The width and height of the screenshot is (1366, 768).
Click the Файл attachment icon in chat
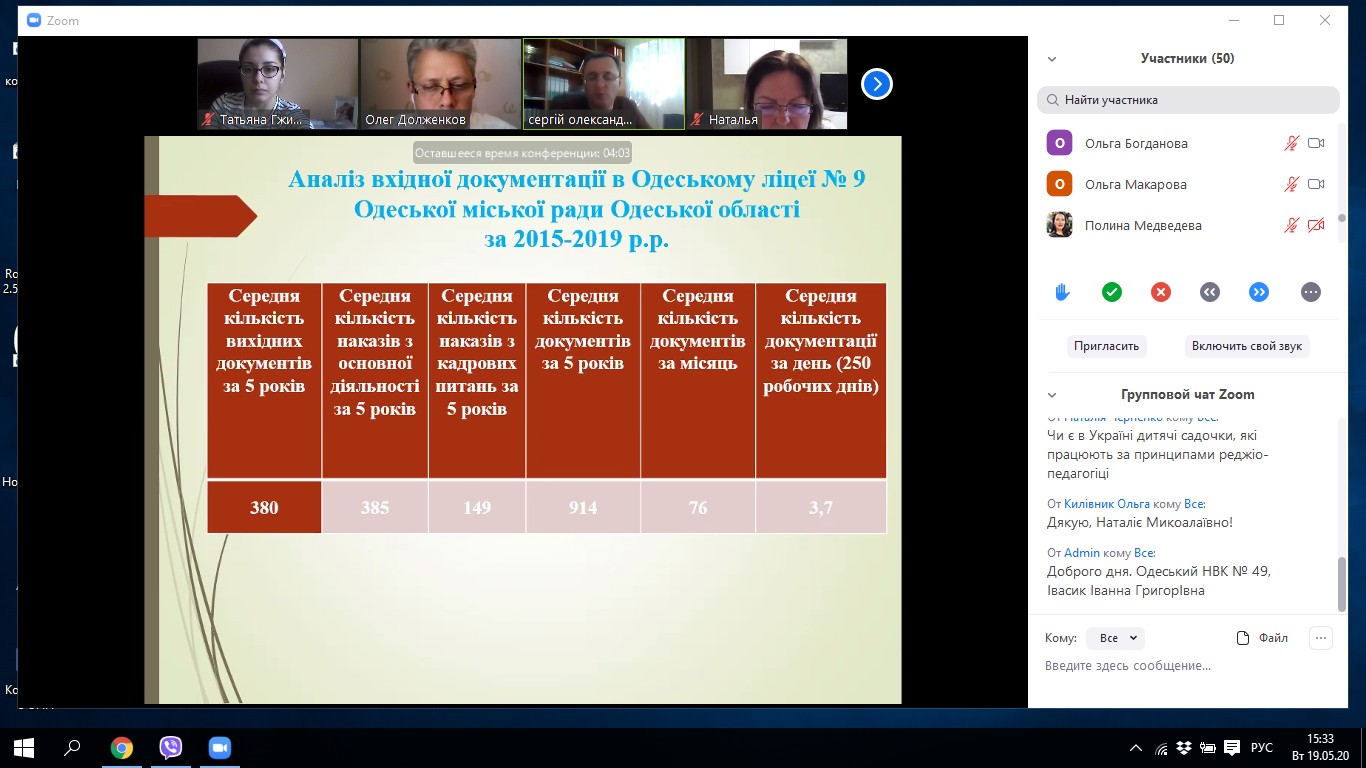pos(1244,638)
